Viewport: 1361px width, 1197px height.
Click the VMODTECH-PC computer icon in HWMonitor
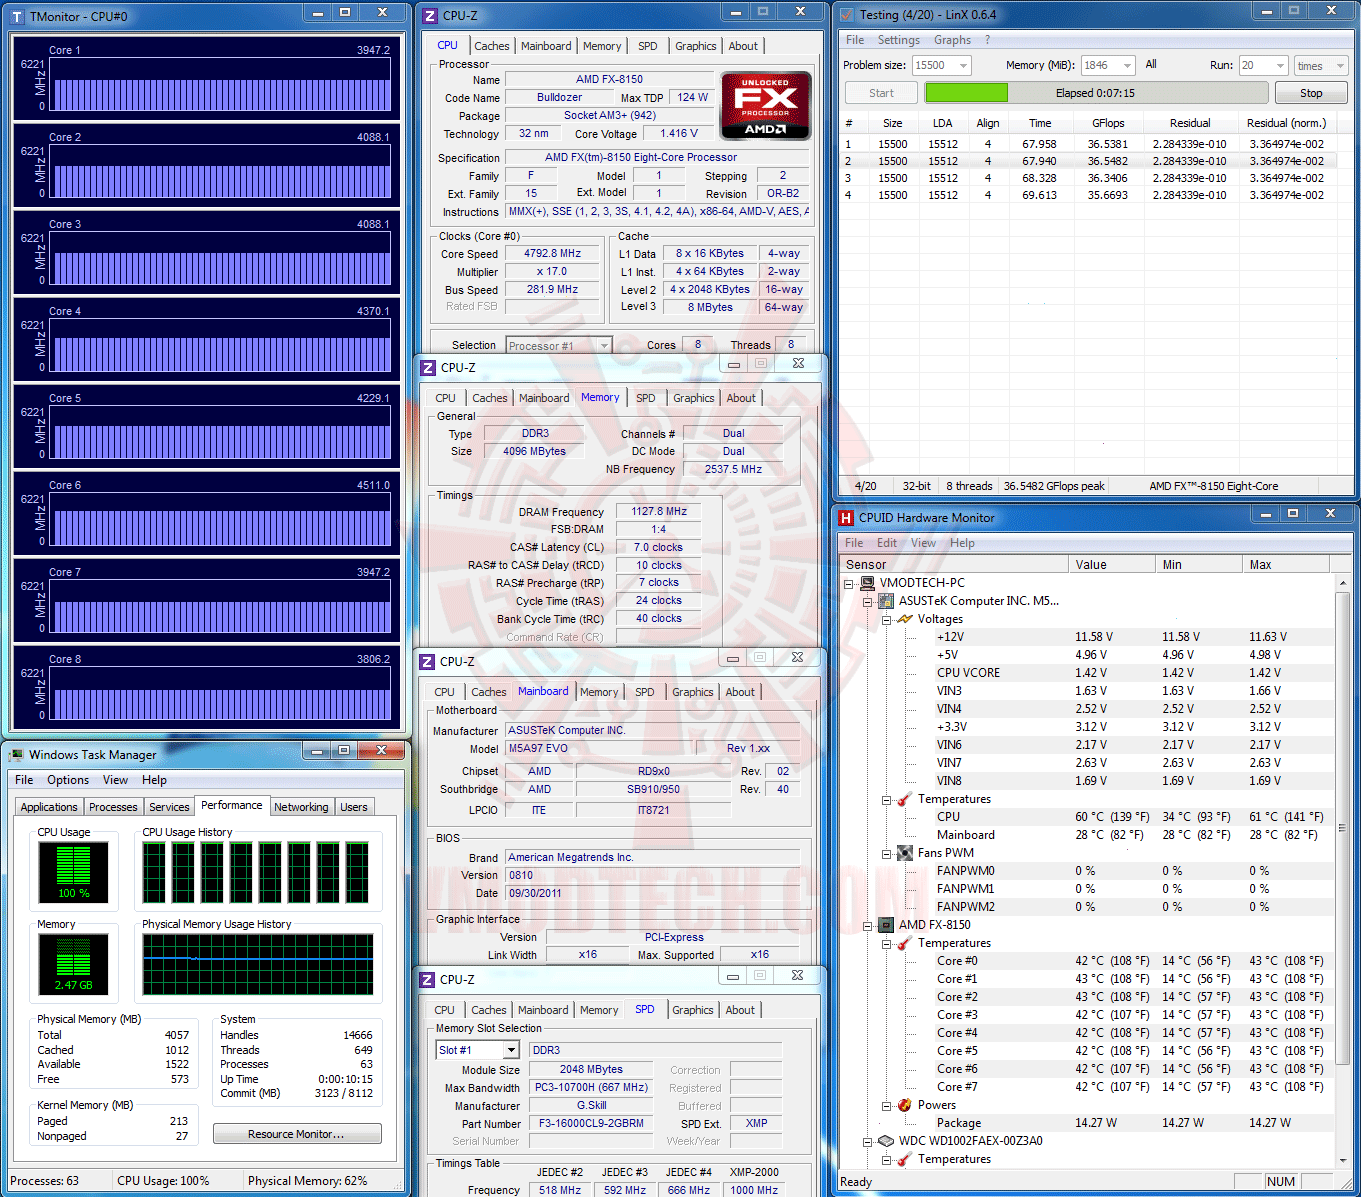(x=867, y=583)
